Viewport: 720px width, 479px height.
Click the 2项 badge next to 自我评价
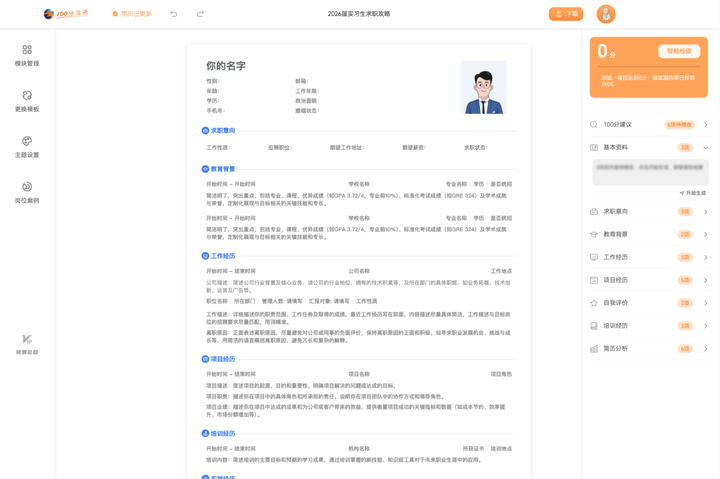(685, 303)
